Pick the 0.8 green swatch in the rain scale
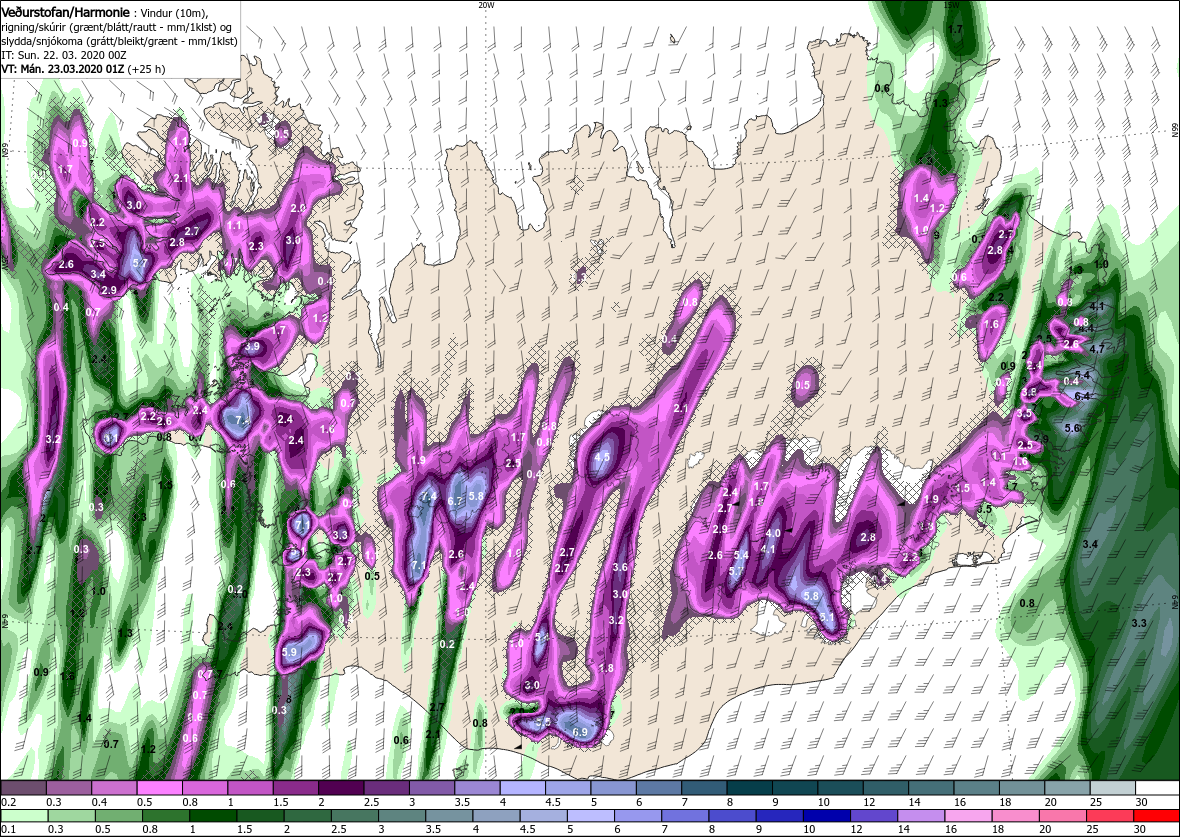The width and height of the screenshot is (1180, 837). (166, 816)
